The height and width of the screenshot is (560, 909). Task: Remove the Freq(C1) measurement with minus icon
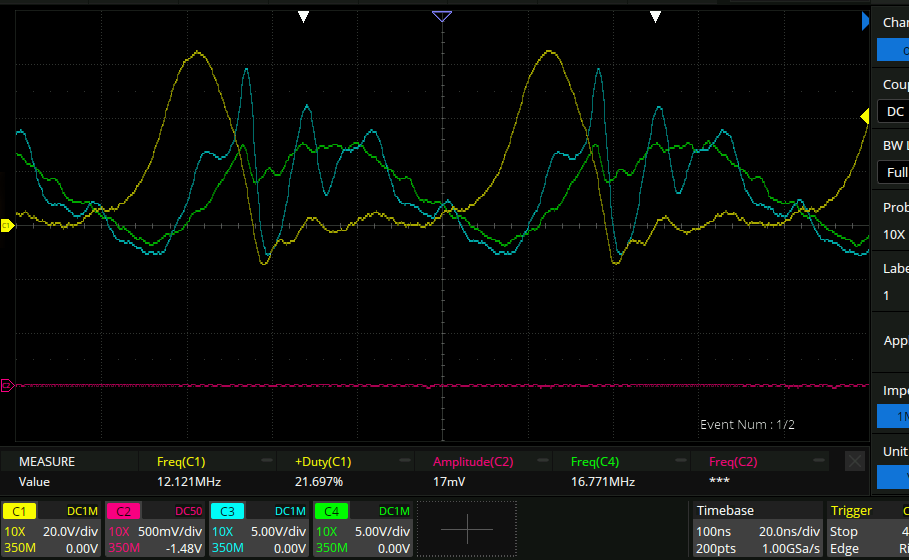[267, 461]
